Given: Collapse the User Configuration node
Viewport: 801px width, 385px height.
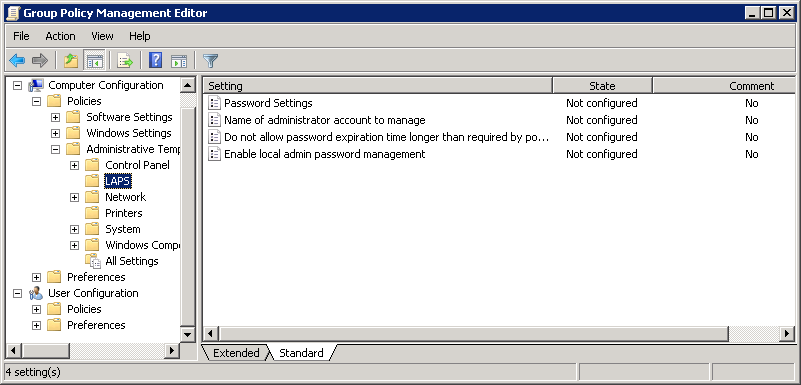Looking at the screenshot, I should point(17,293).
